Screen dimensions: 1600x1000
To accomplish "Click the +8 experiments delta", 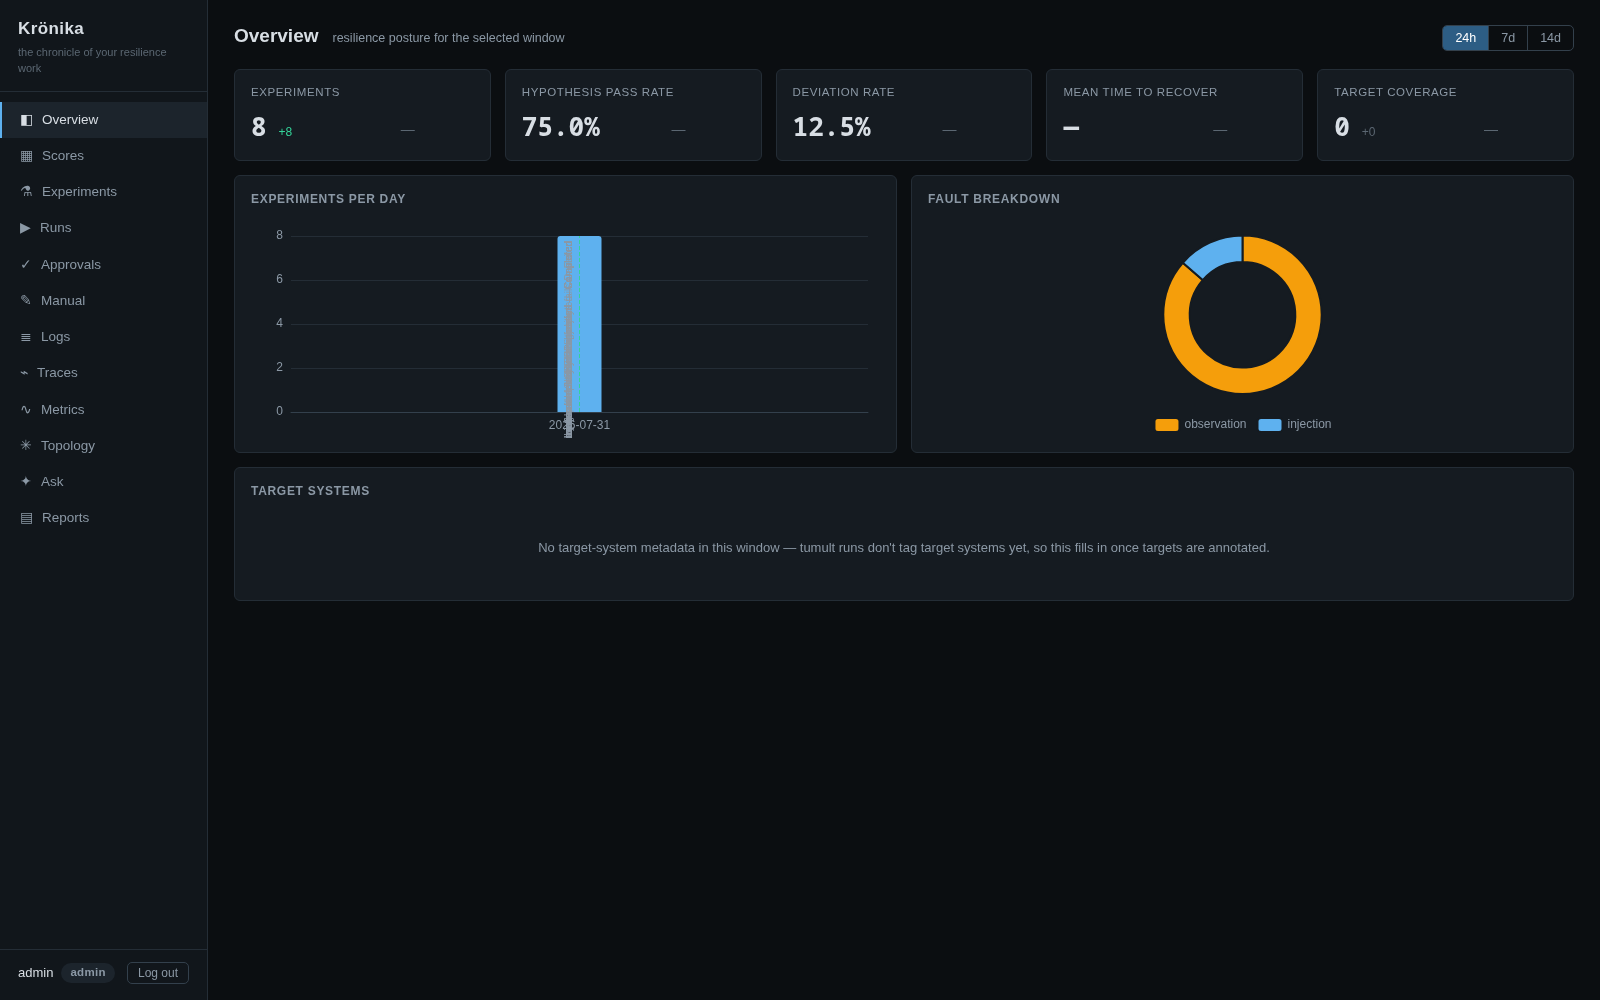I will (285, 132).
